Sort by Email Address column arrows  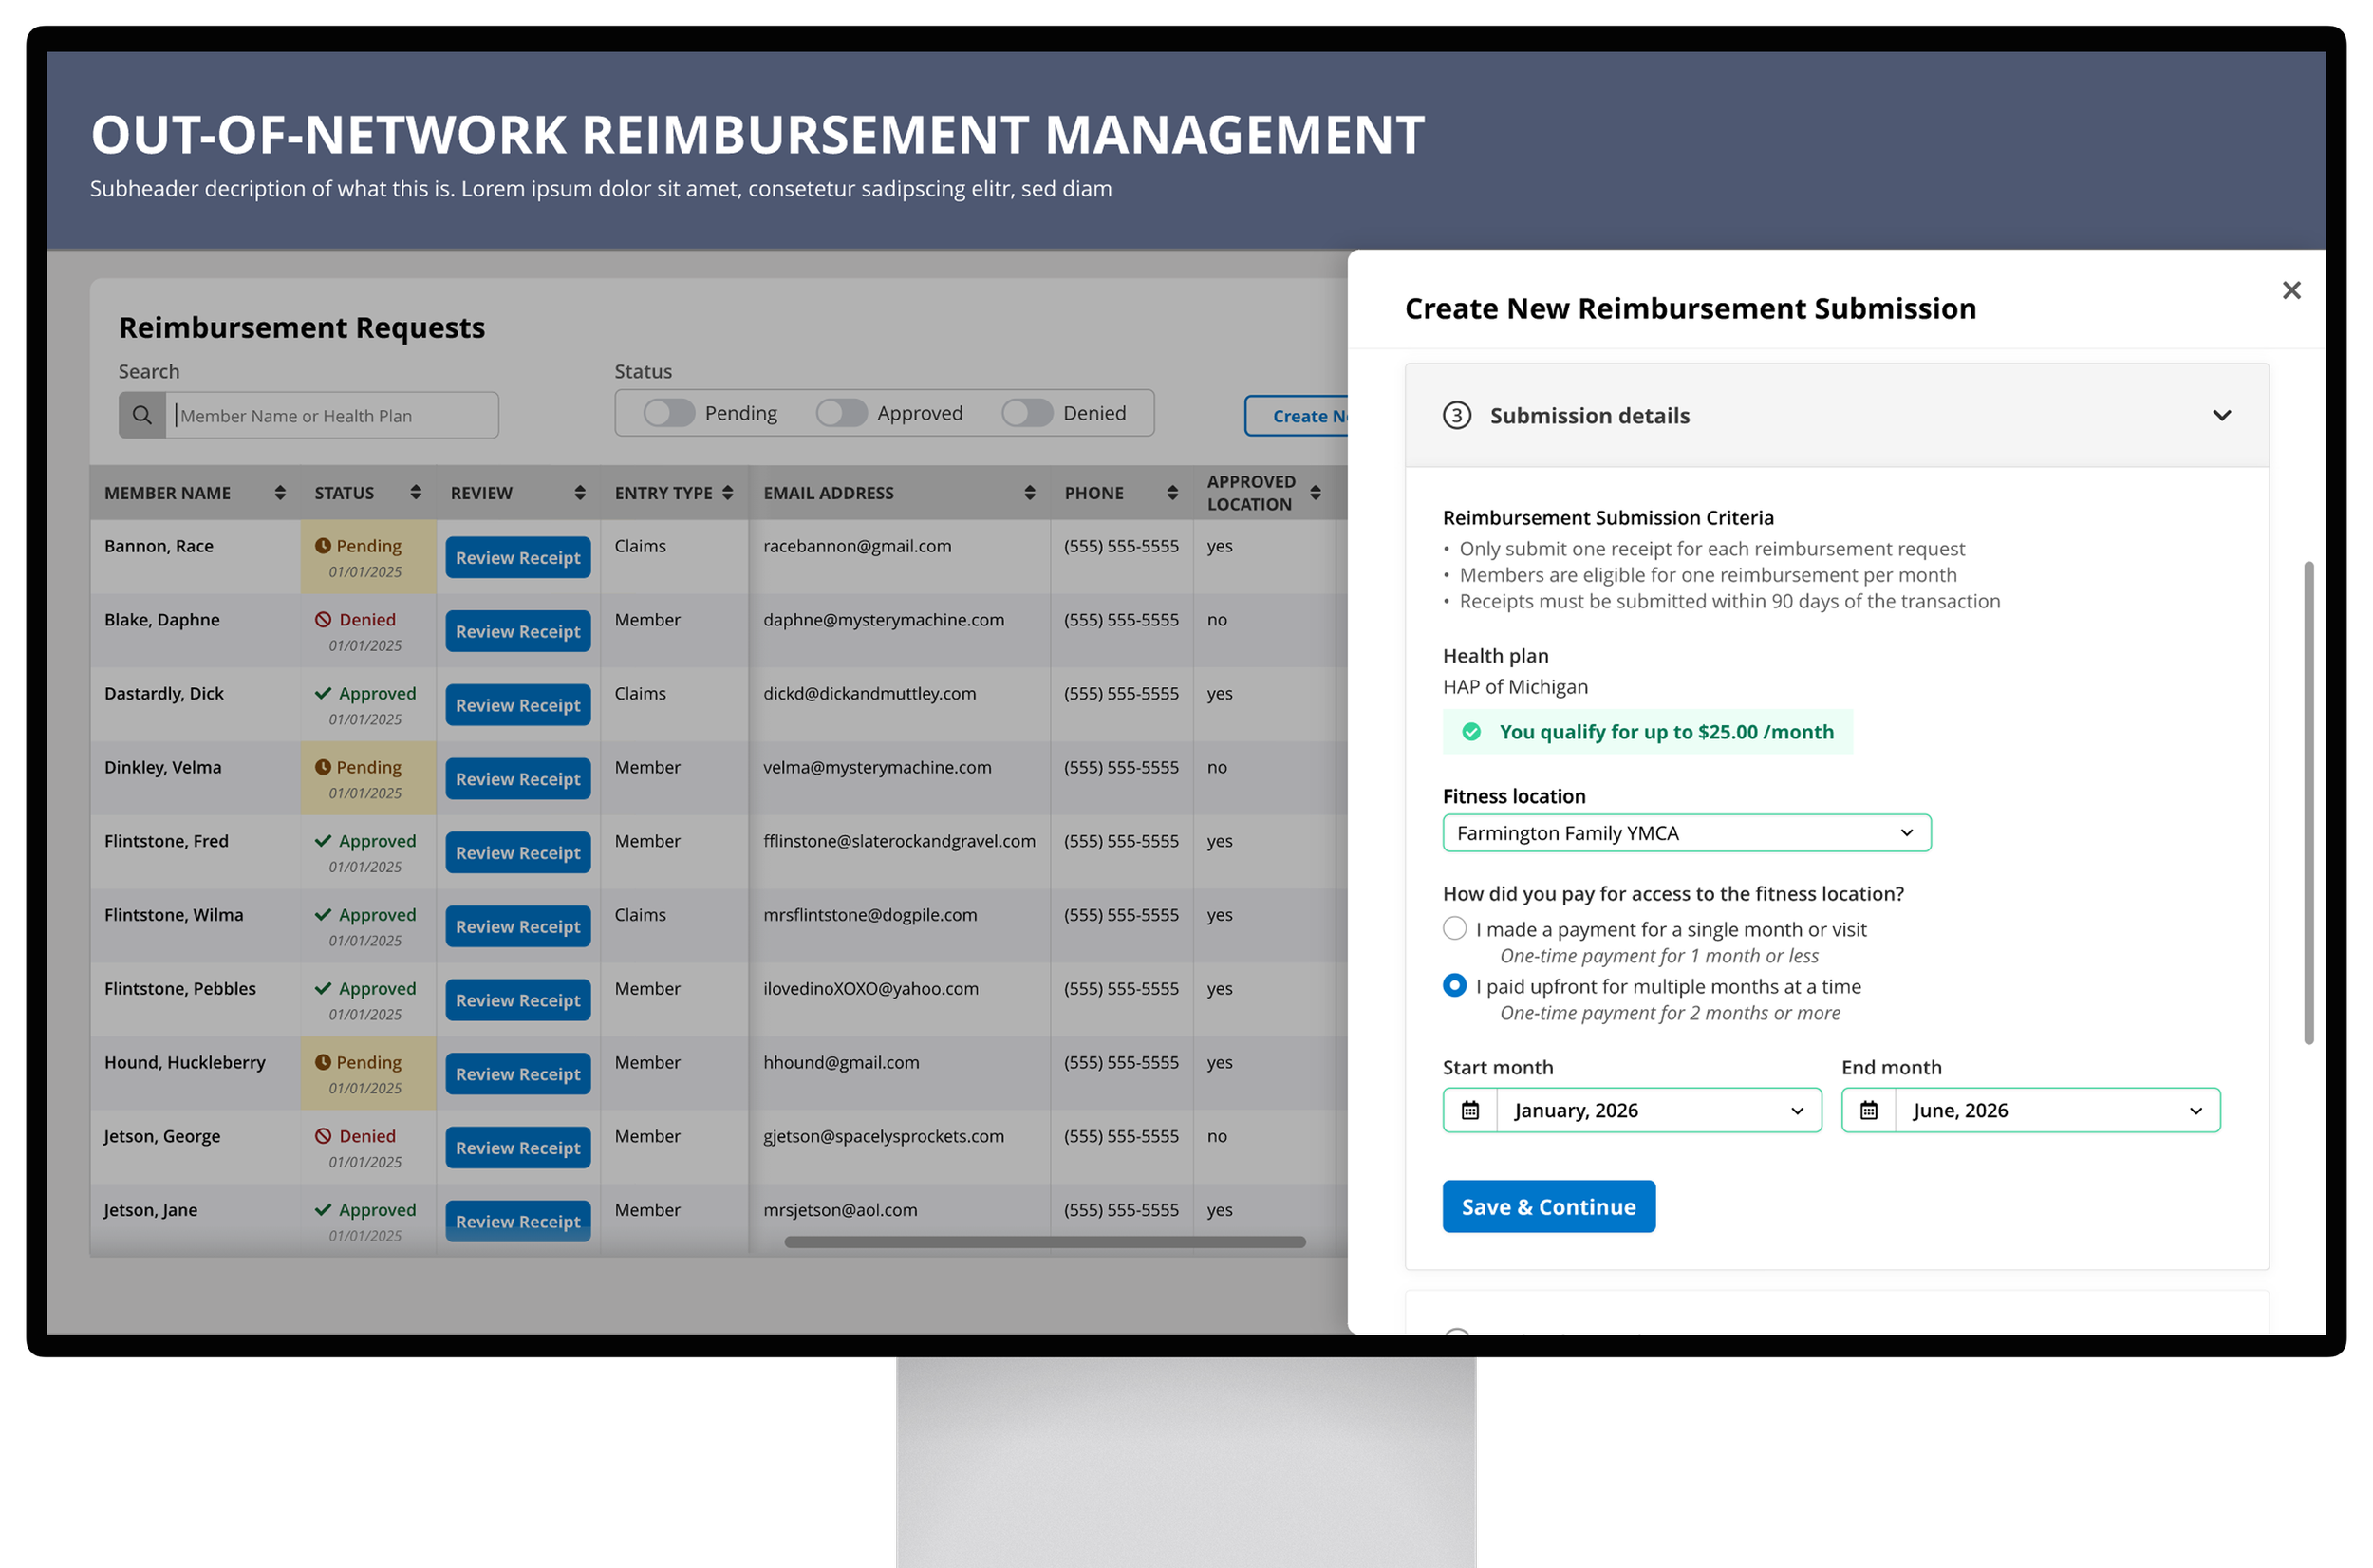pyautogui.click(x=1029, y=492)
